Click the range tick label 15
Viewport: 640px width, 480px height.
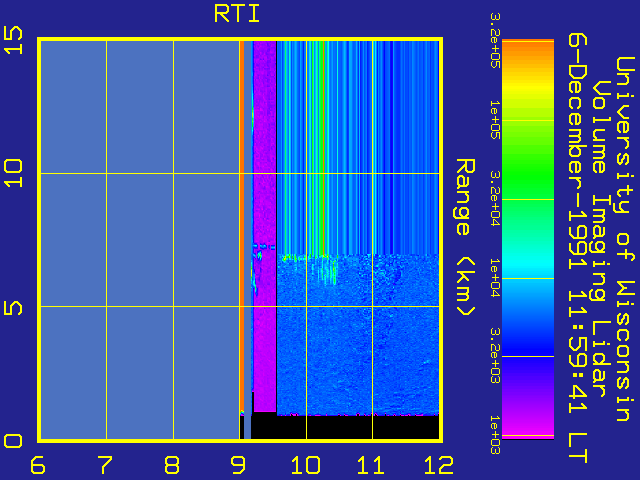point(13,40)
